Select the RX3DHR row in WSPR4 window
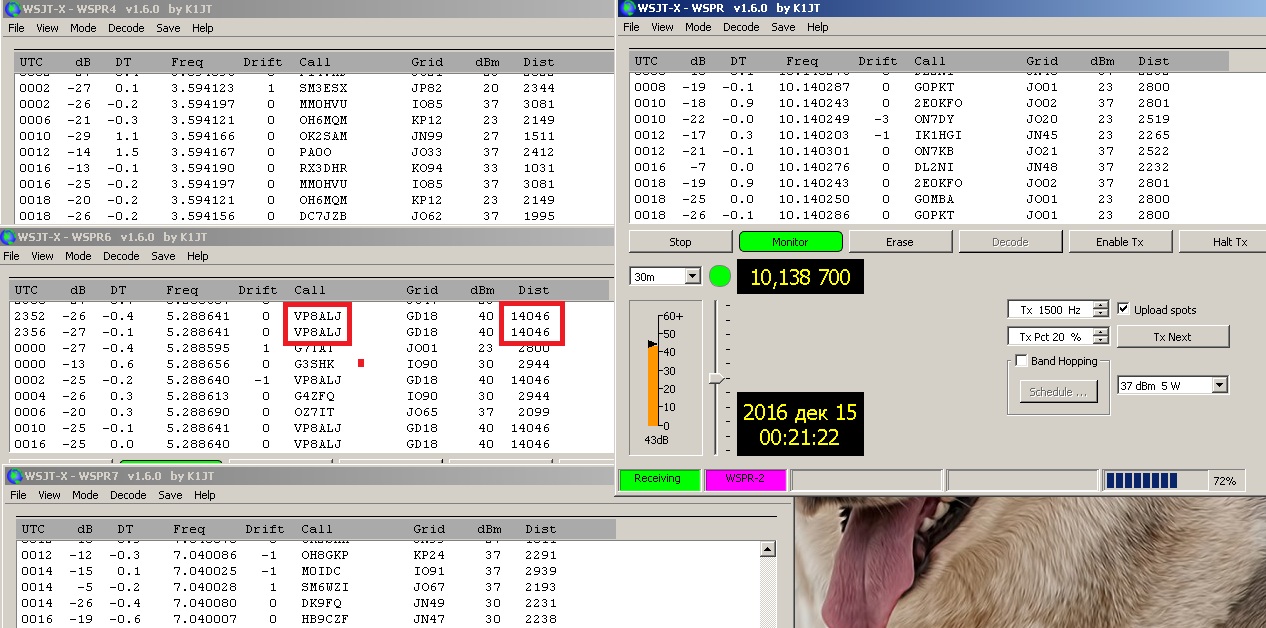This screenshot has width=1266, height=628. click(313, 168)
